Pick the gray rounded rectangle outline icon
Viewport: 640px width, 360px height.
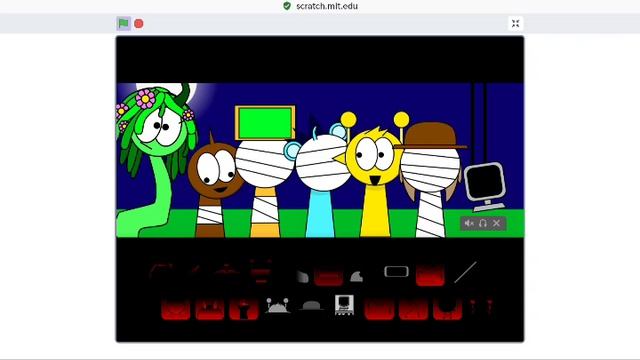[x=396, y=271]
